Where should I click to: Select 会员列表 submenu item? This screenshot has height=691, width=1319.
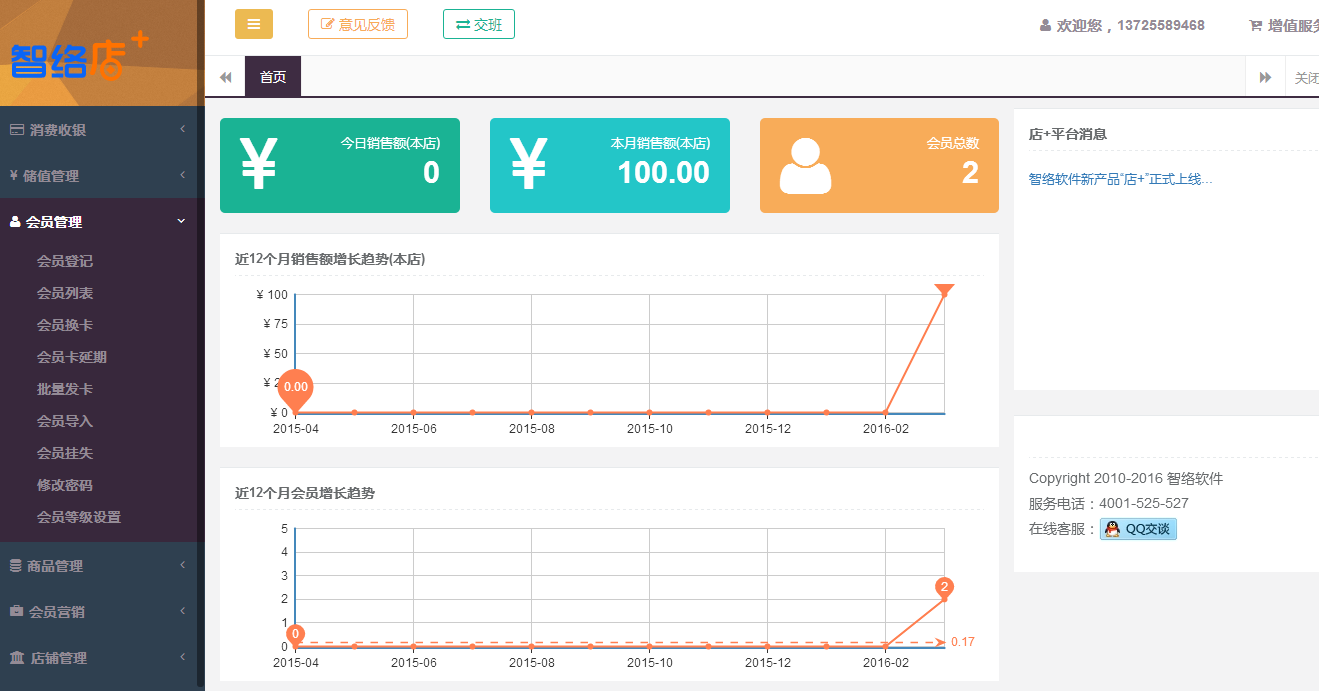65,293
